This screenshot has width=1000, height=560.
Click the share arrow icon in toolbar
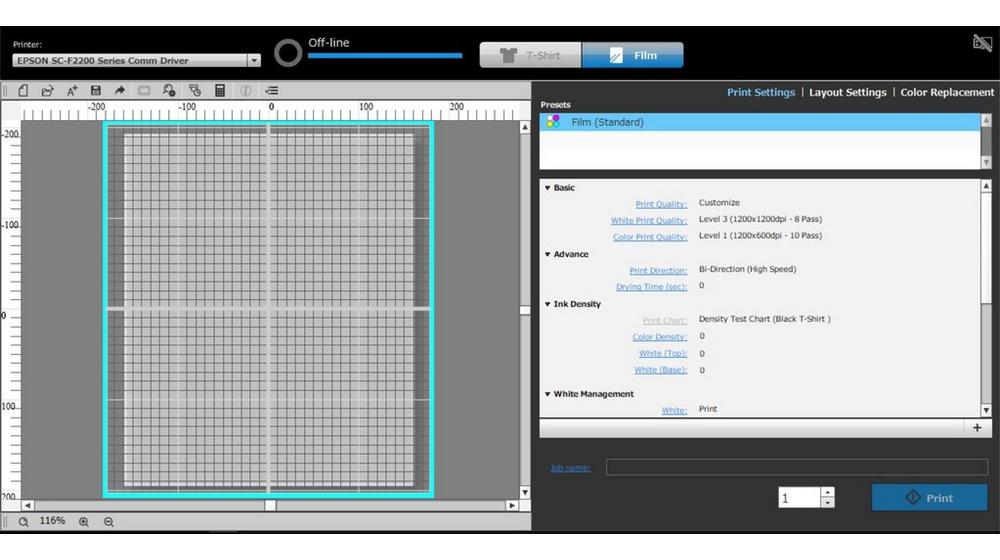(x=120, y=91)
